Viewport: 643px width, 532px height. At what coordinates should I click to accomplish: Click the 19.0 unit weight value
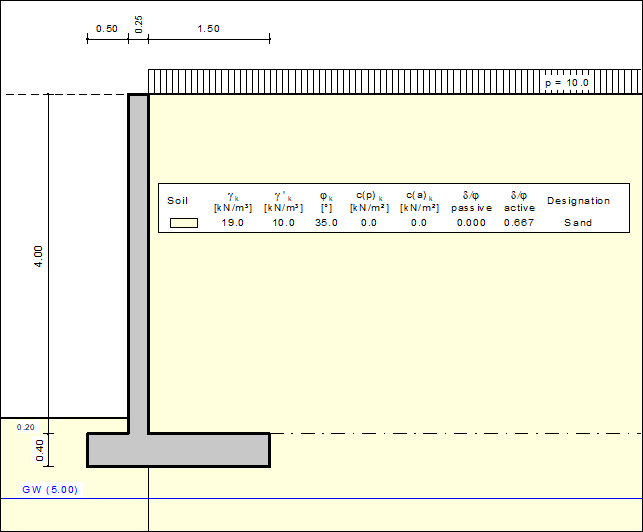(x=233, y=223)
